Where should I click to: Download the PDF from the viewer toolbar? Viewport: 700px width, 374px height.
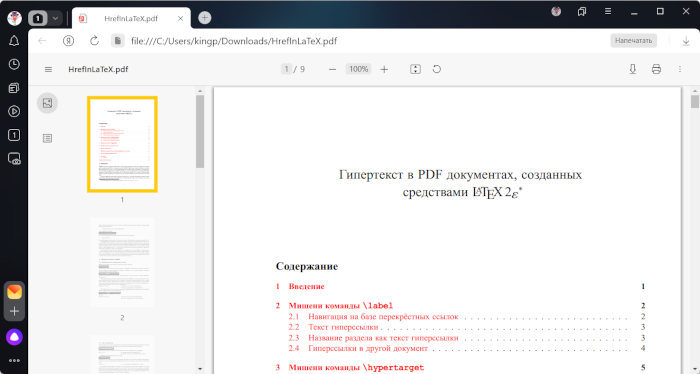pos(633,69)
